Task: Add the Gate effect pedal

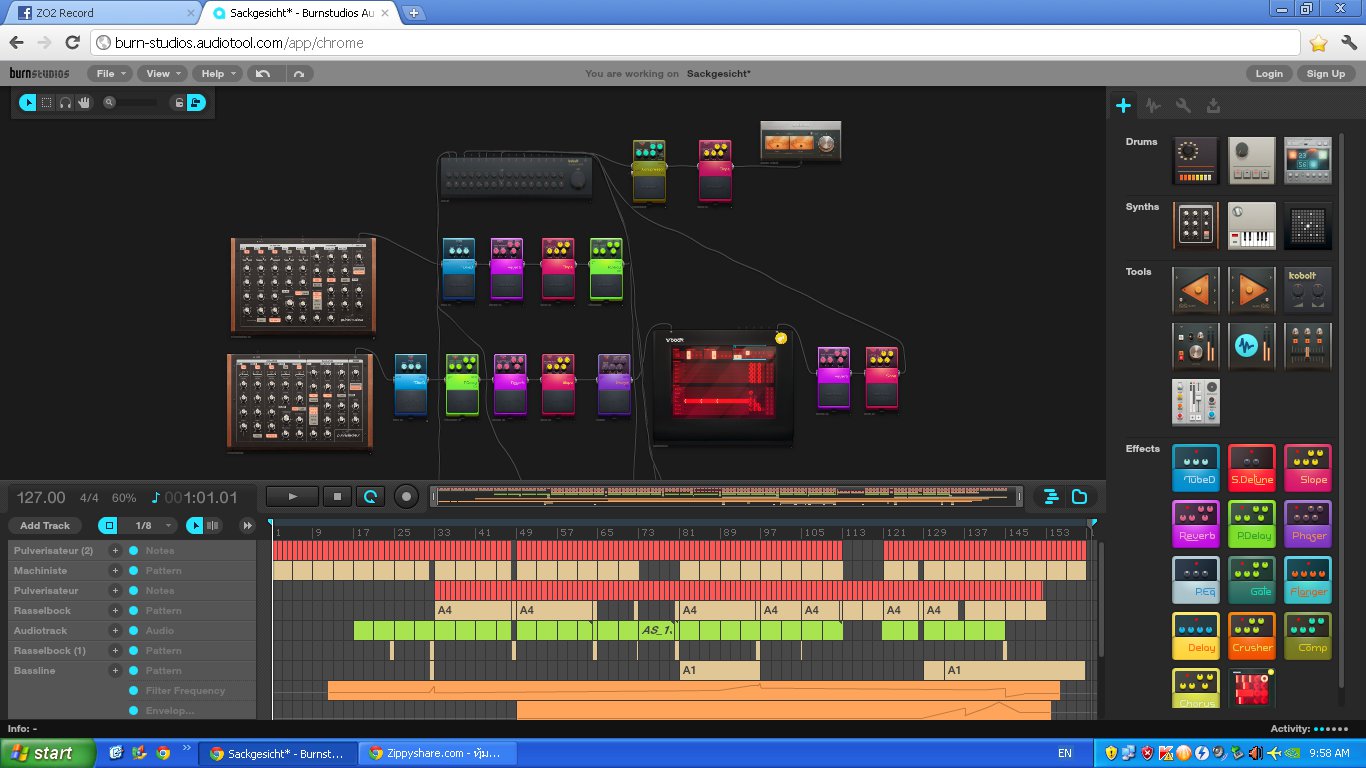Action: click(1252, 580)
